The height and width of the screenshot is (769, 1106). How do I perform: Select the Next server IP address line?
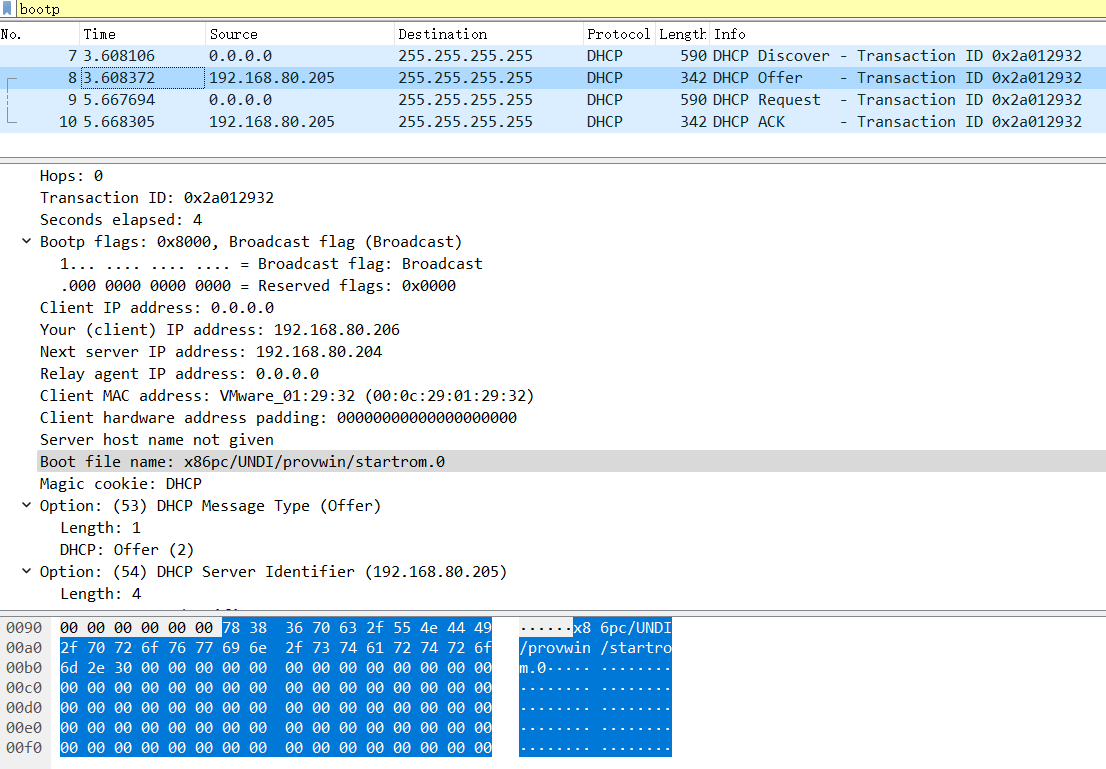coord(210,352)
